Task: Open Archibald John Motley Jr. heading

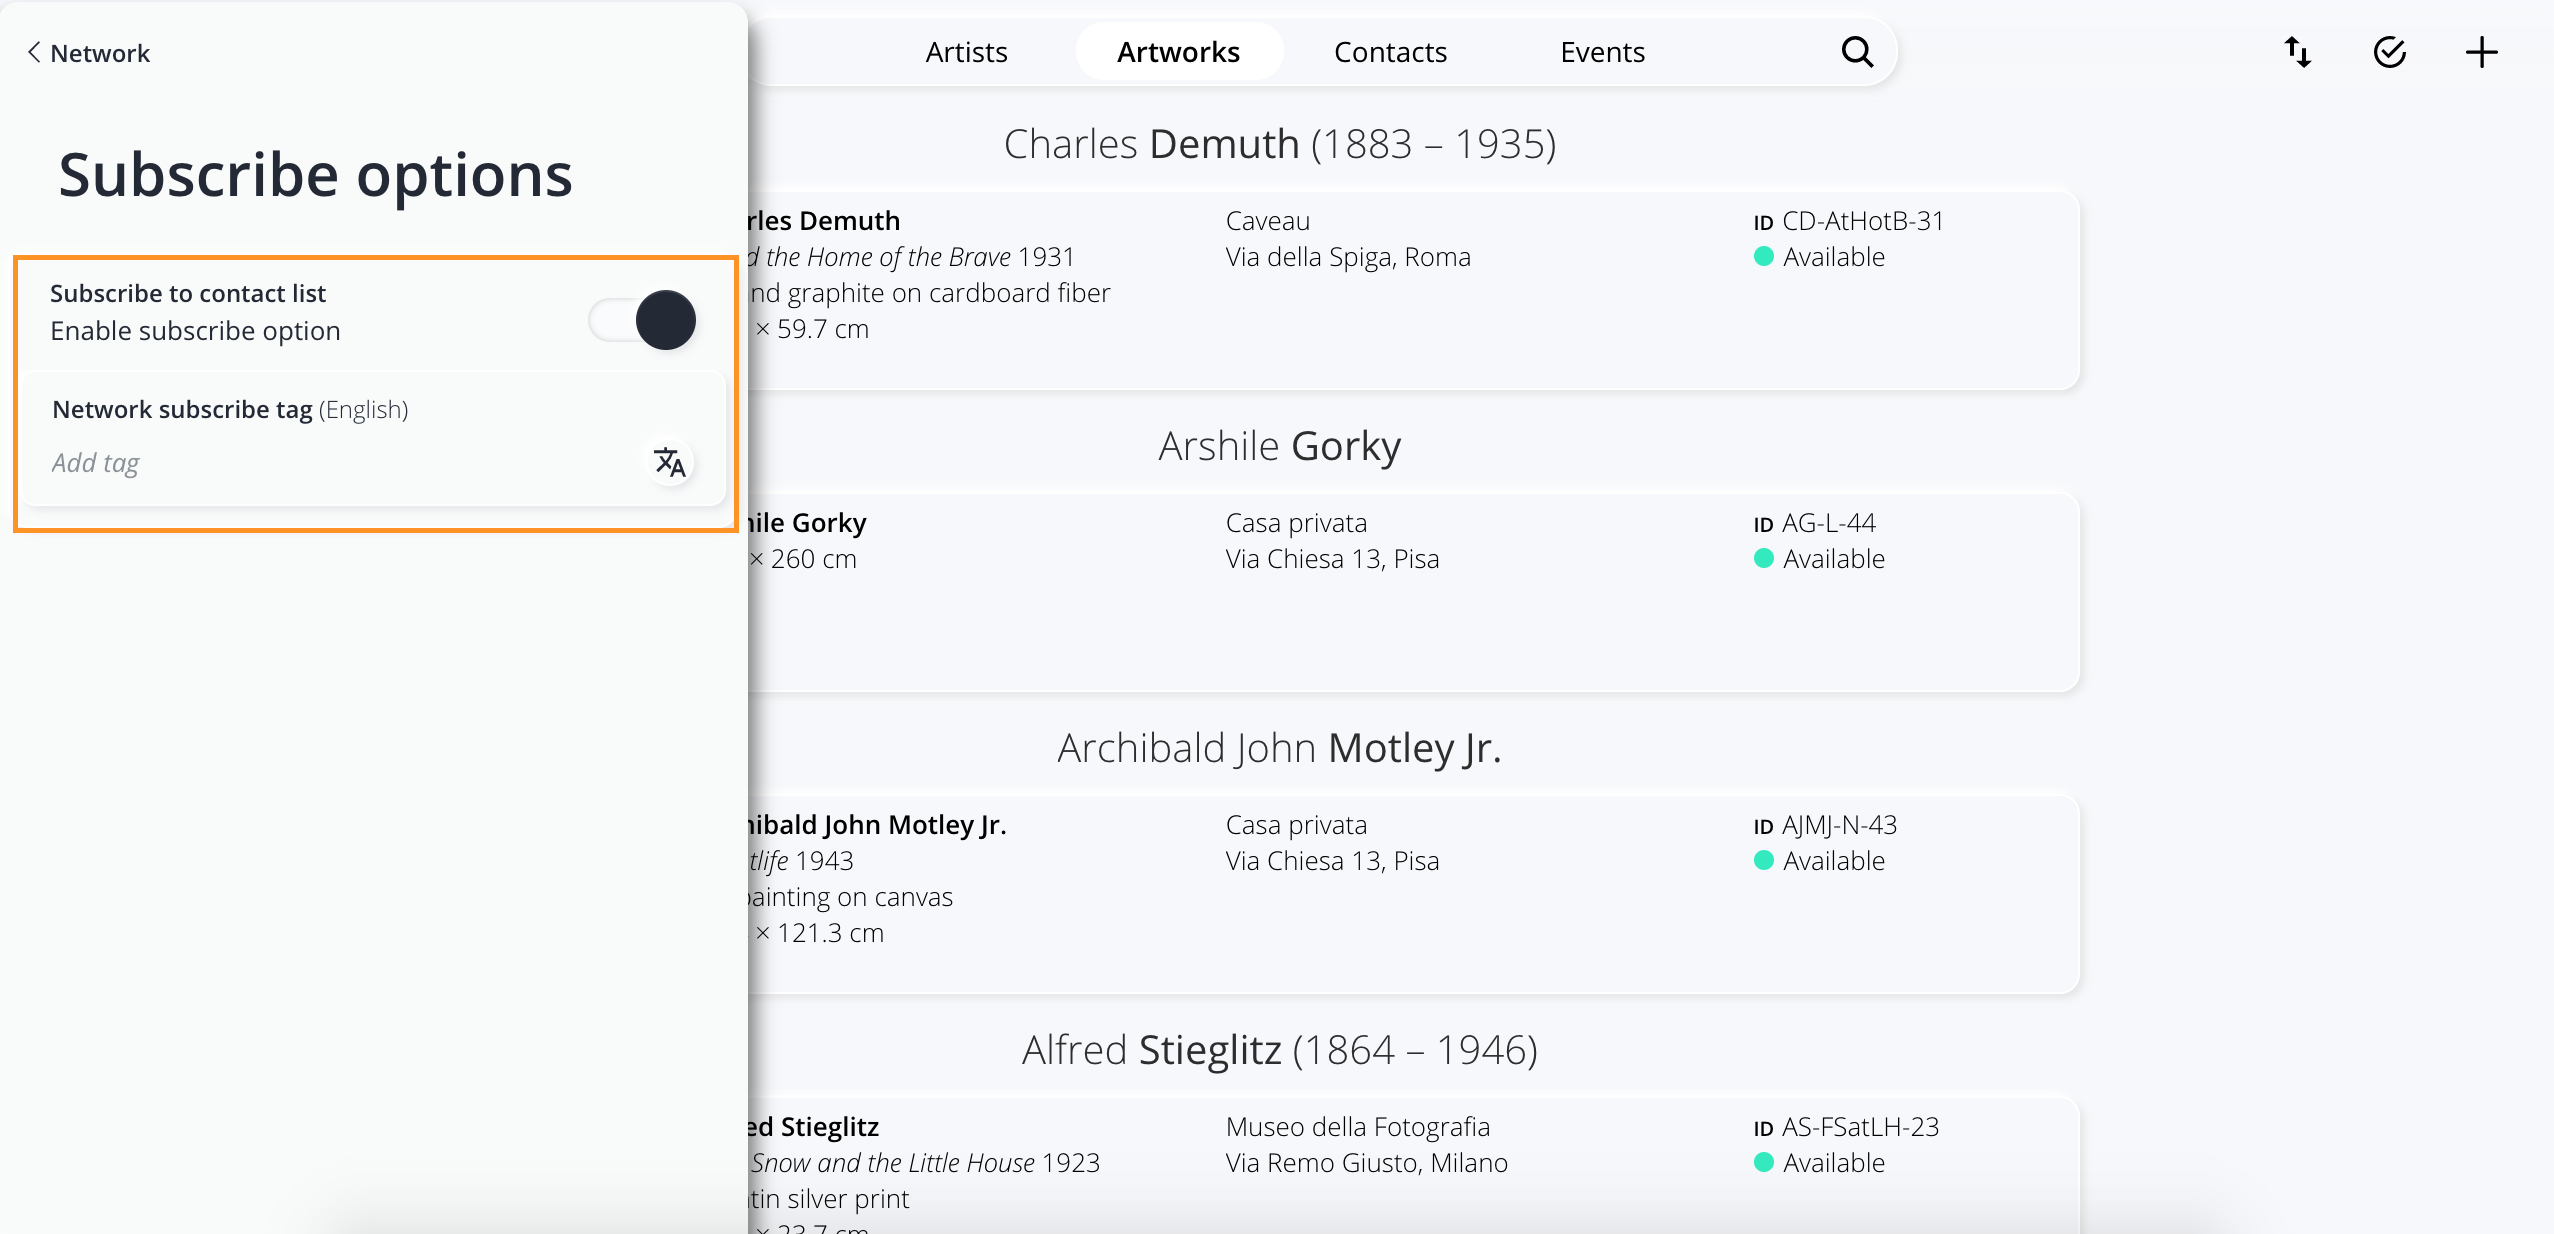Action: coord(1280,748)
